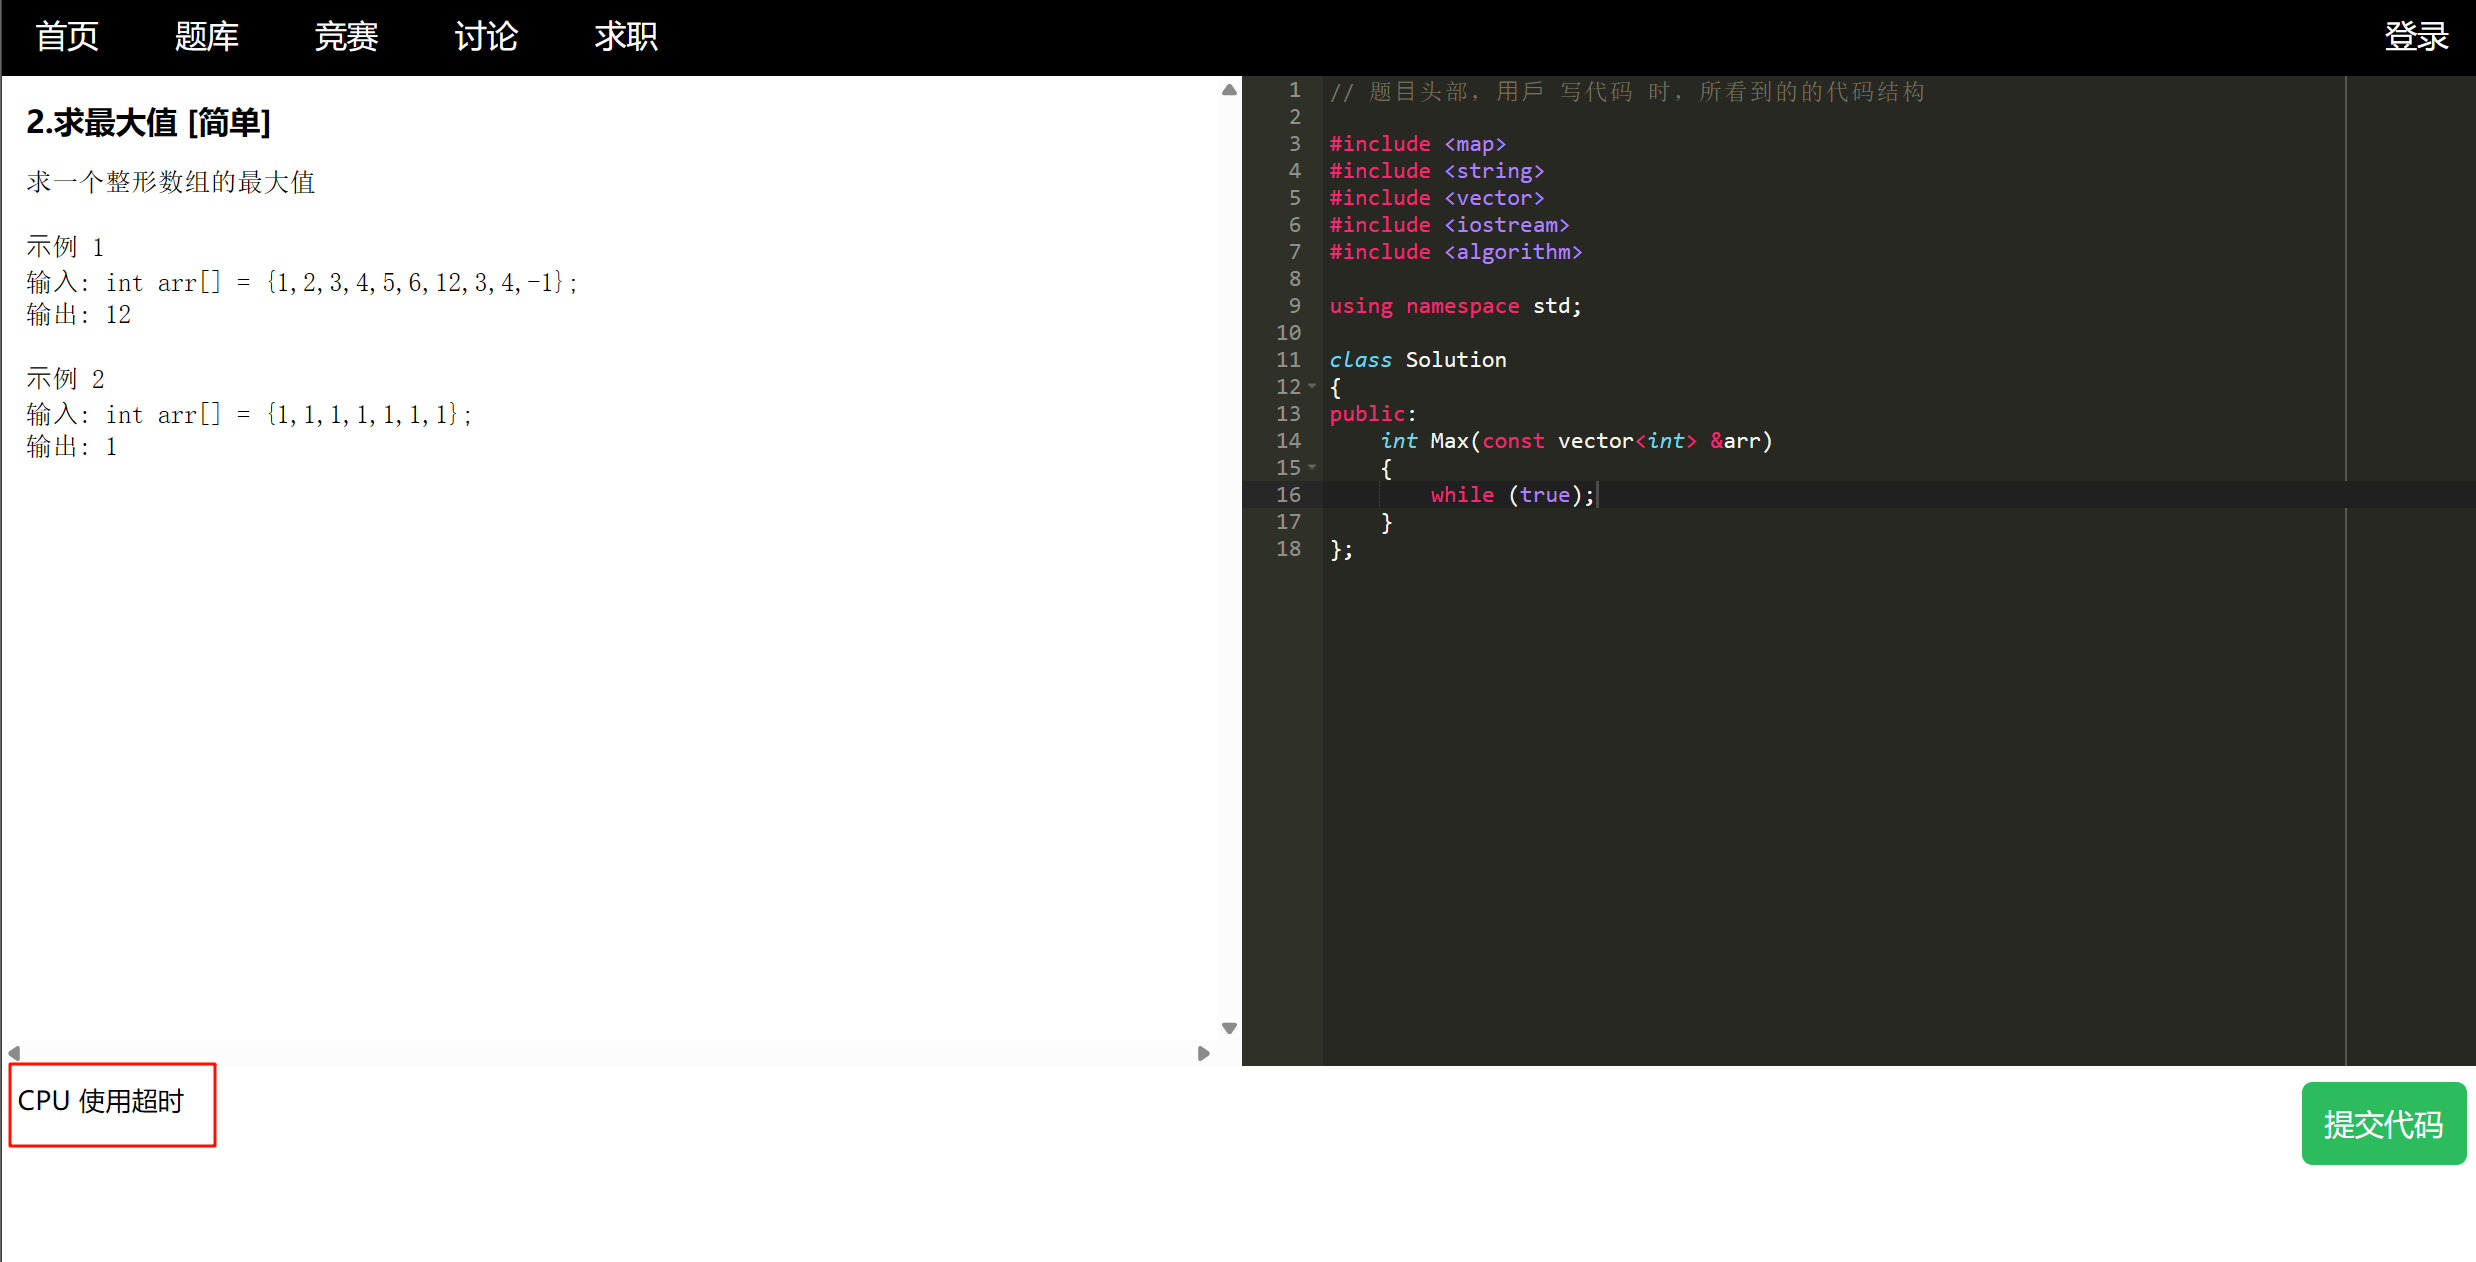Click the #include <map> code line
This screenshot has height=1262, width=2476.
coord(1417,144)
